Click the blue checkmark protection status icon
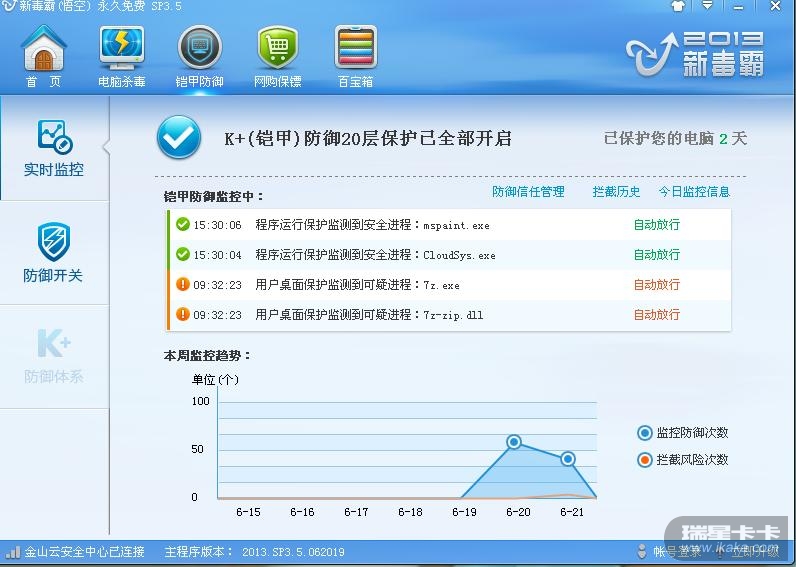Screen dimensions: 796x567 pyautogui.click(x=179, y=137)
